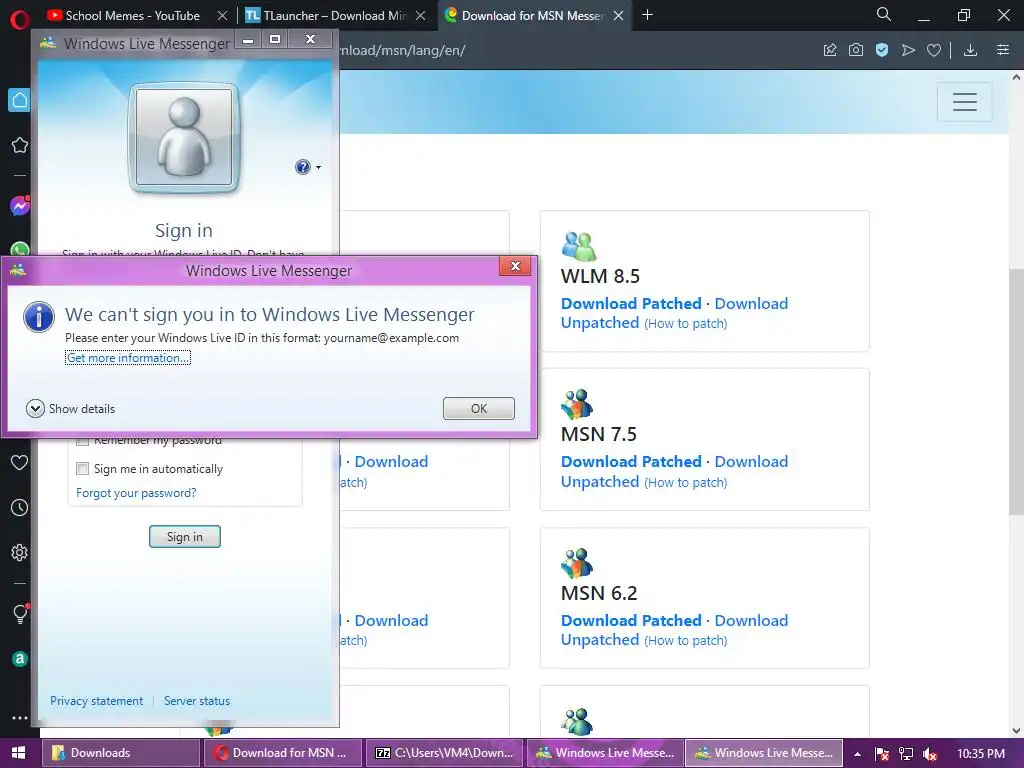The height and width of the screenshot is (768, 1024).
Task: Open the heart favorites icon in sidebar
Action: pyautogui.click(x=20, y=462)
